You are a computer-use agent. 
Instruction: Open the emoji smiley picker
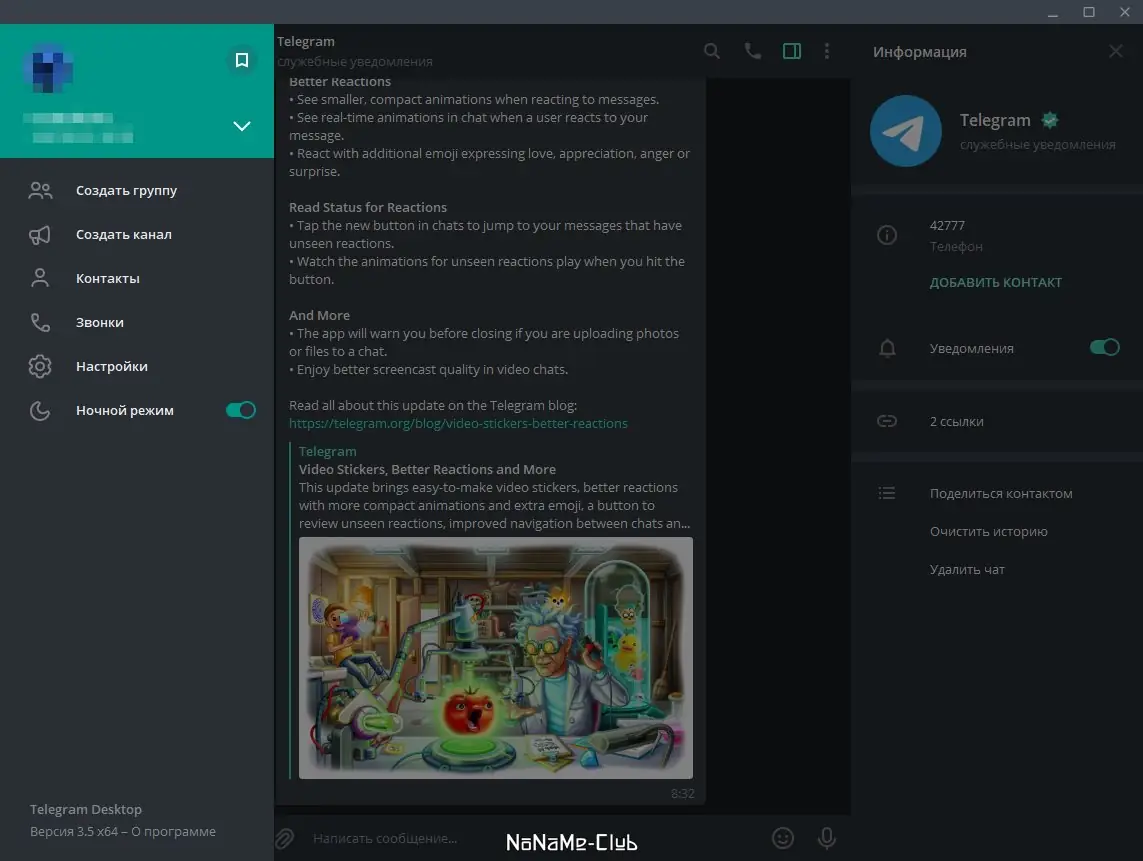(782, 838)
